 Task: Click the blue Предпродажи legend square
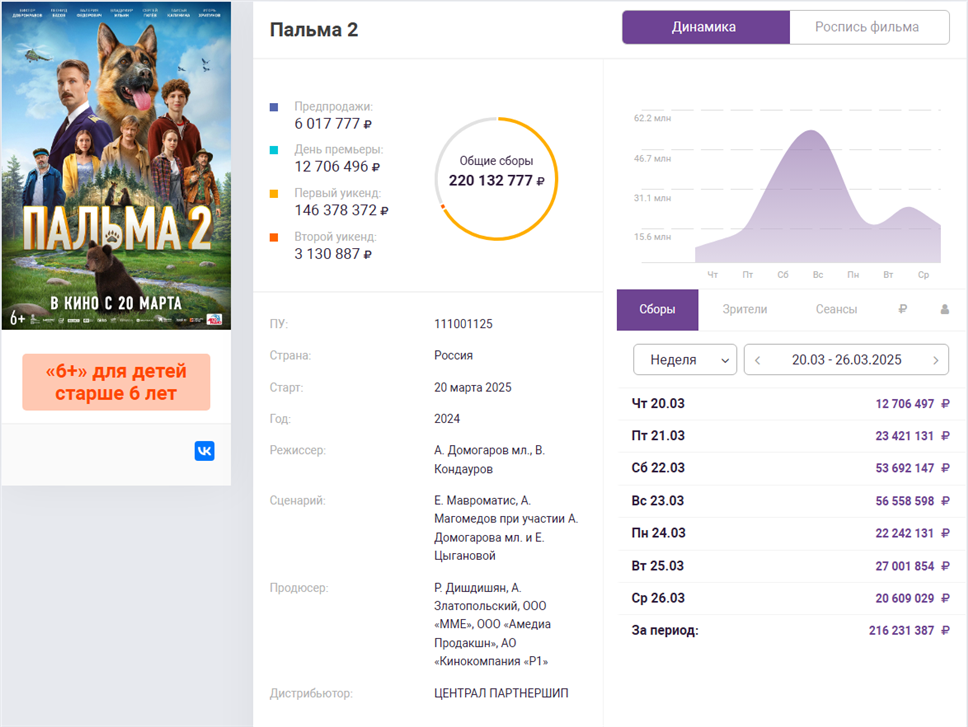[274, 107]
